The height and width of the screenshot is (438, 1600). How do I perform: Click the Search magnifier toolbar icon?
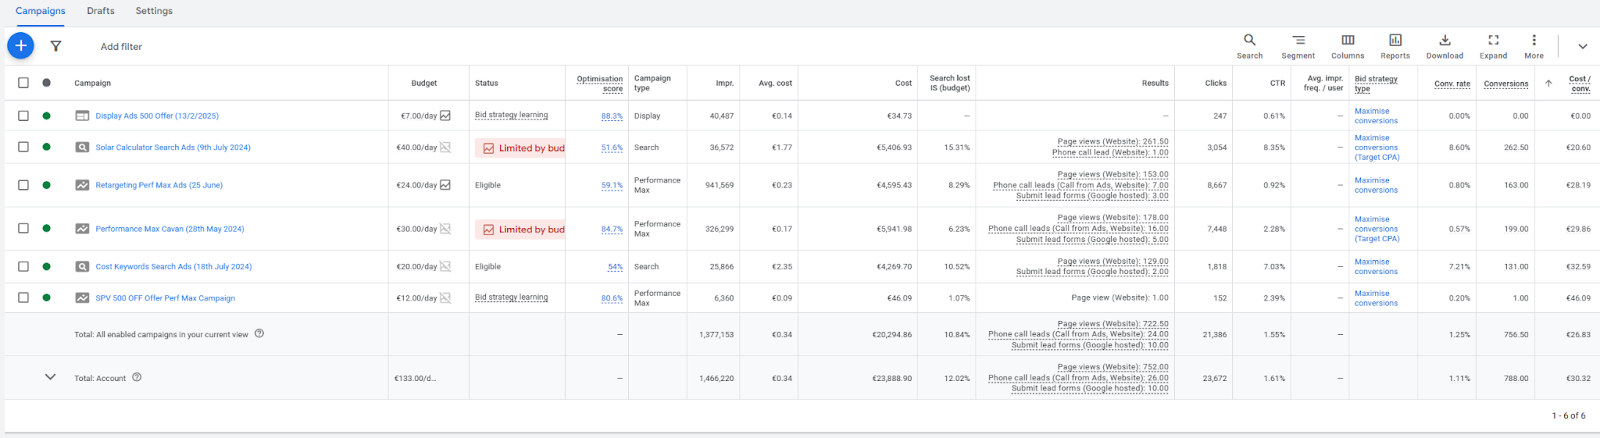pyautogui.click(x=1249, y=46)
